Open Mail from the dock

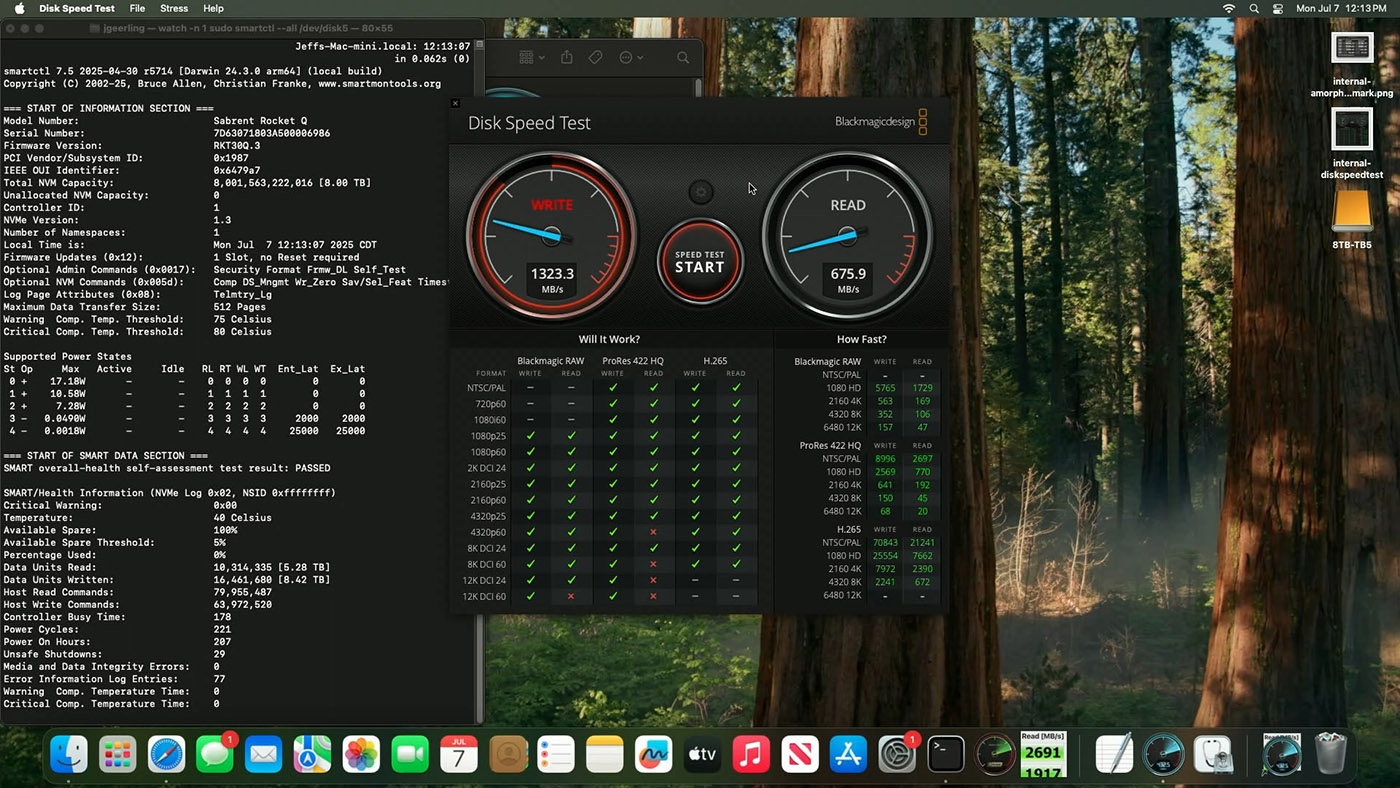tap(264, 754)
